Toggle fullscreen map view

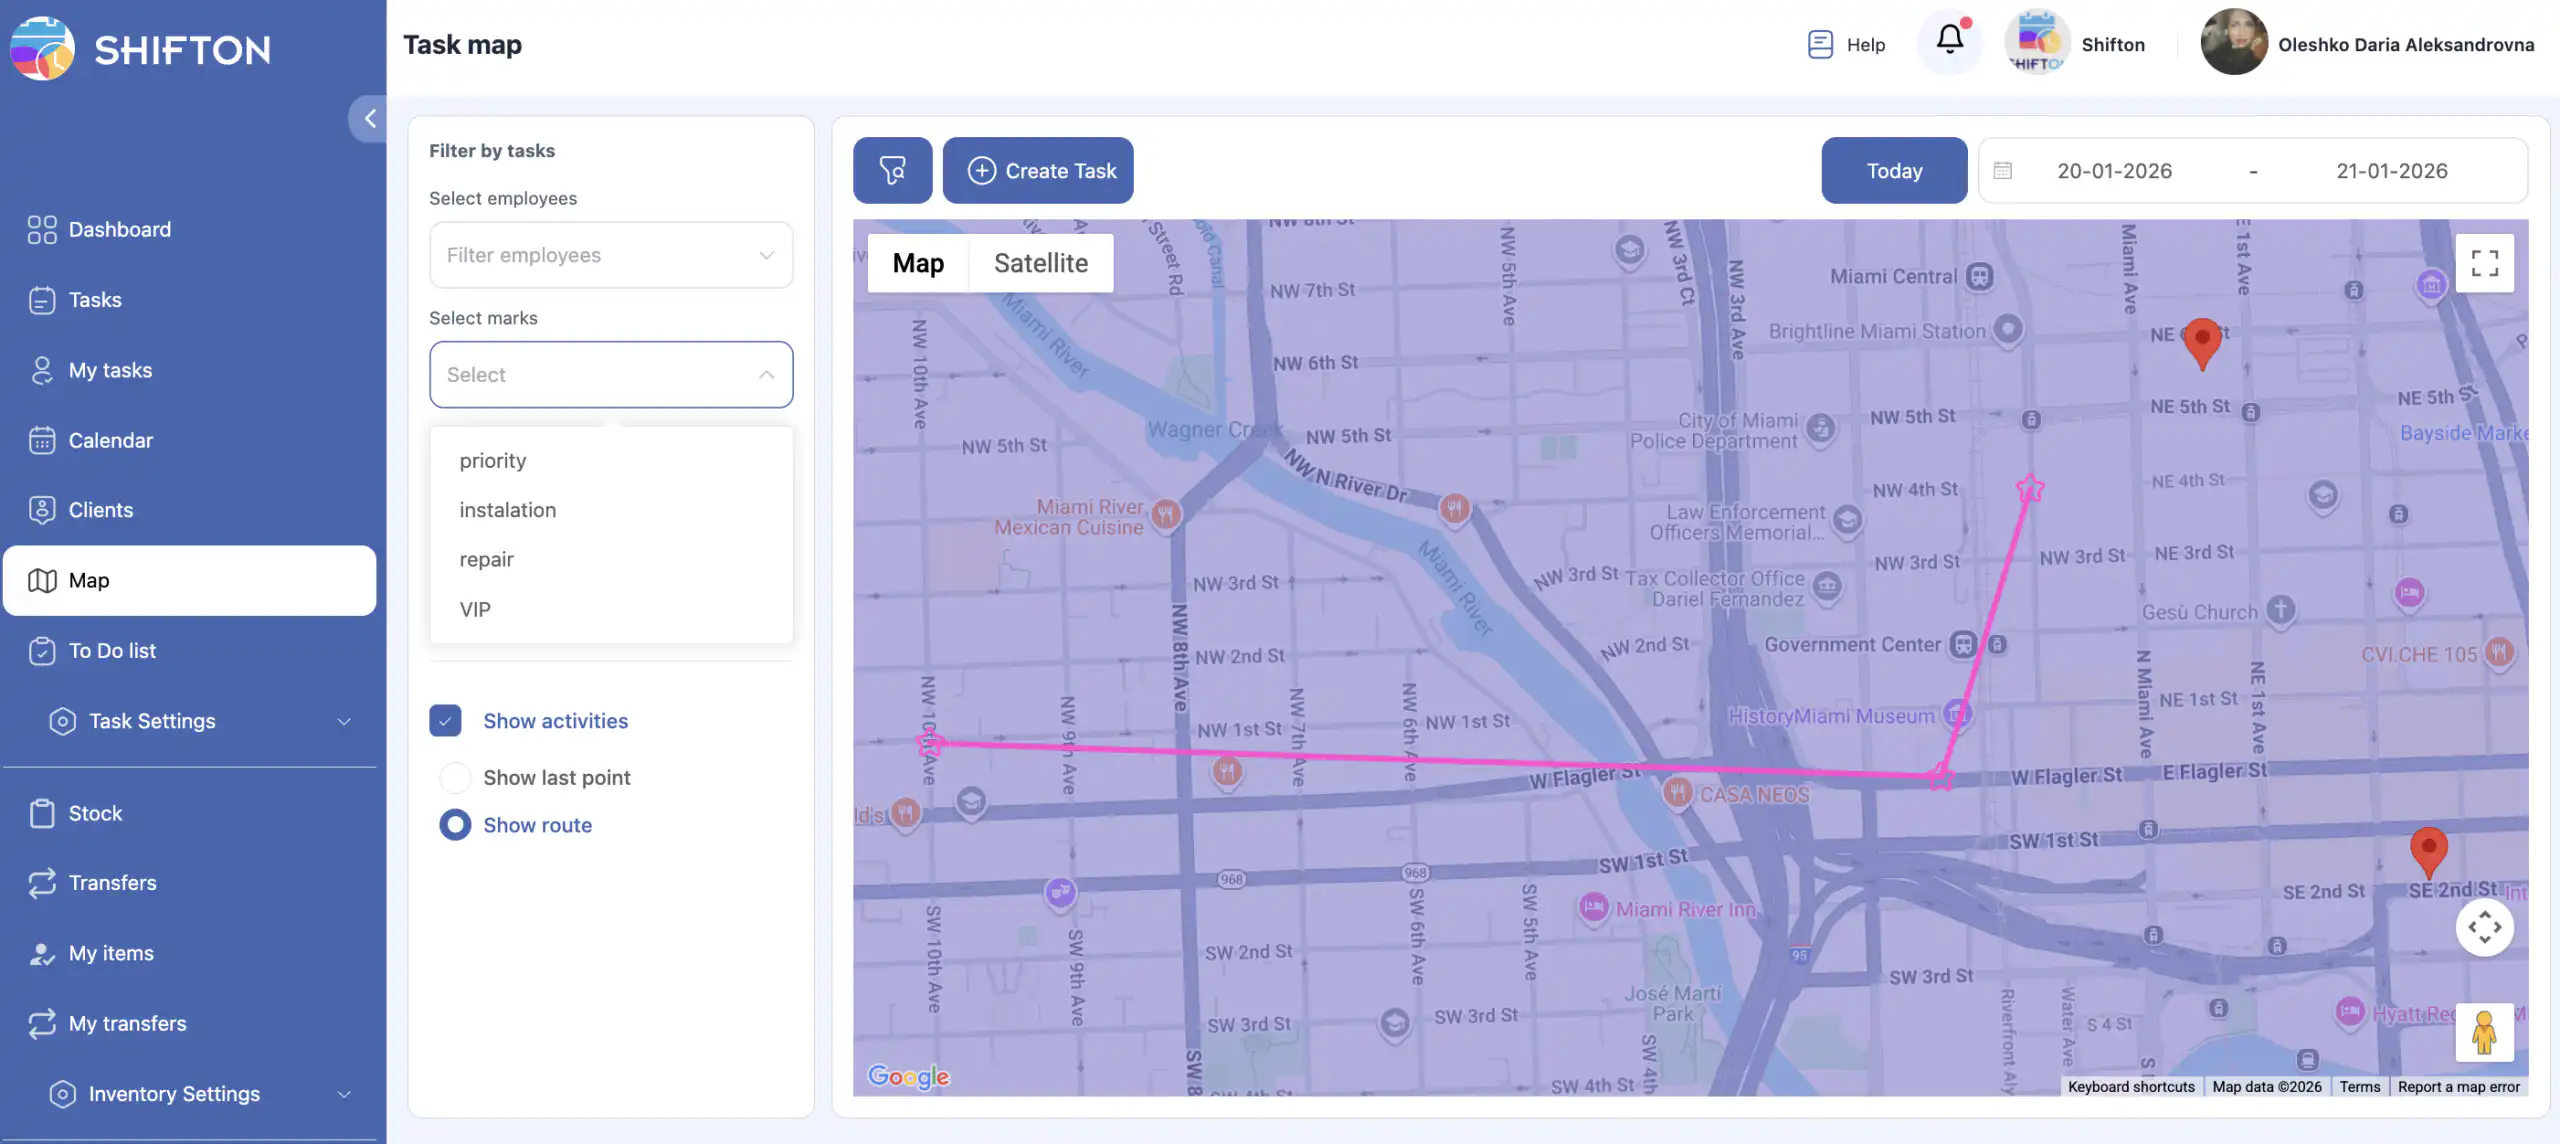2484,263
